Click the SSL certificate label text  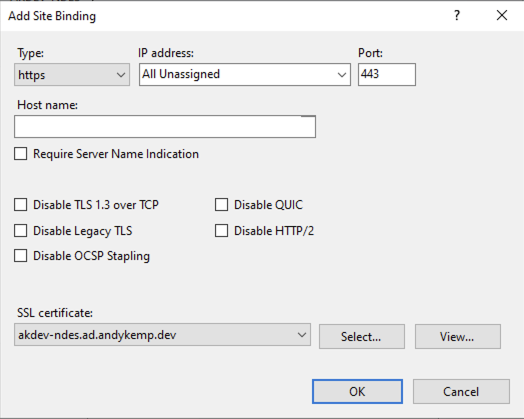(55, 313)
